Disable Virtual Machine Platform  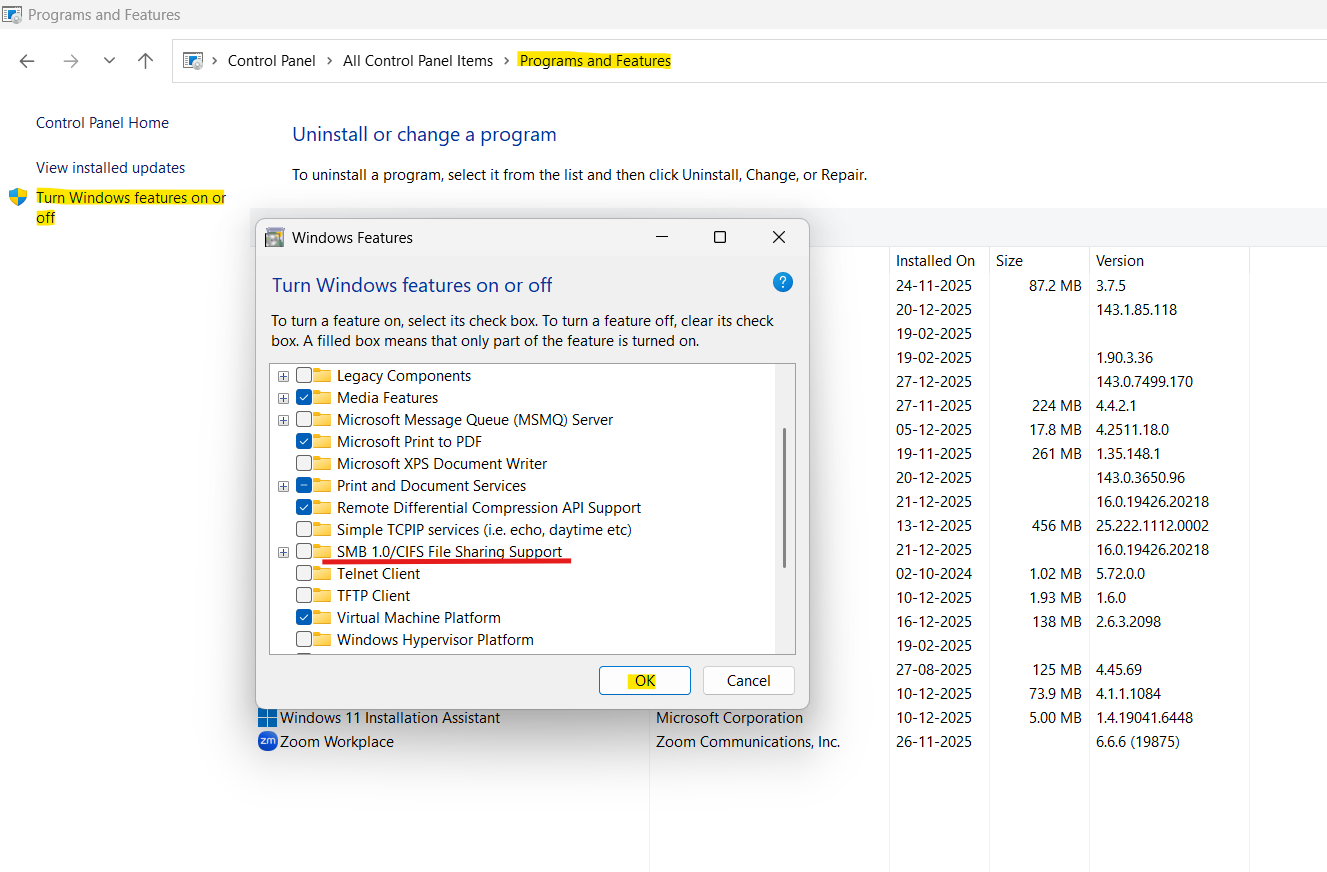(x=304, y=617)
